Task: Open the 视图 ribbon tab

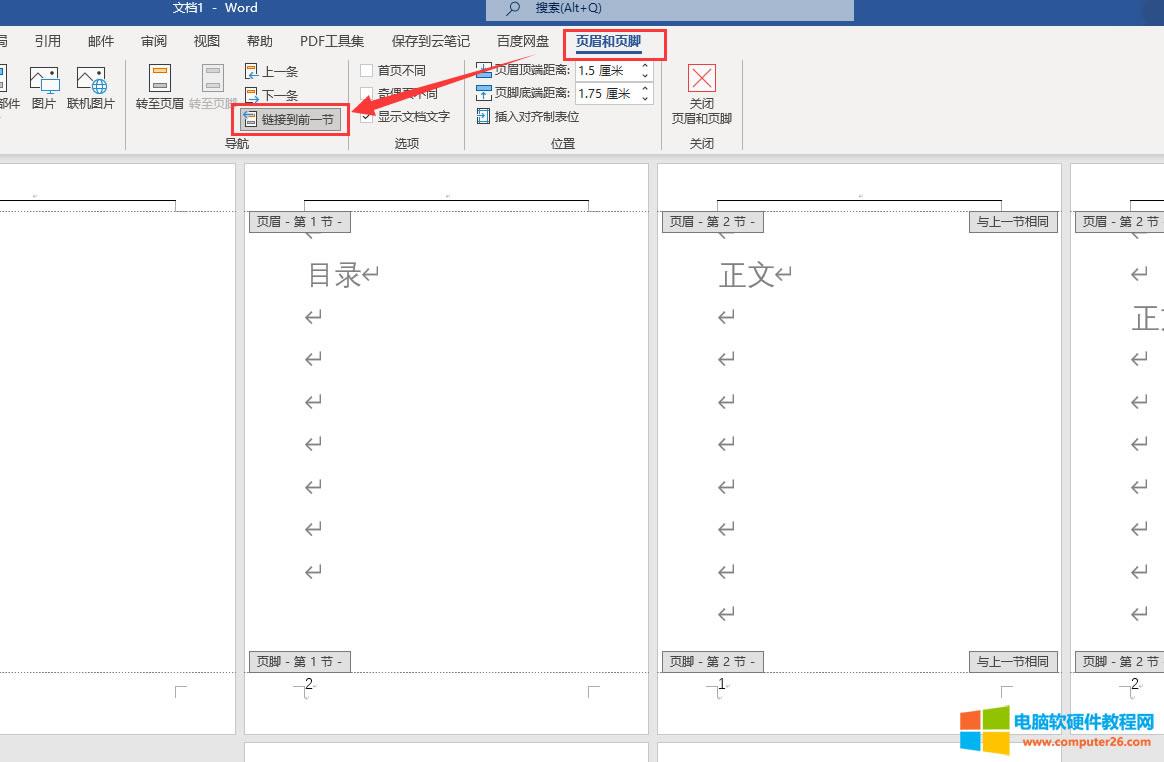Action: (206, 42)
